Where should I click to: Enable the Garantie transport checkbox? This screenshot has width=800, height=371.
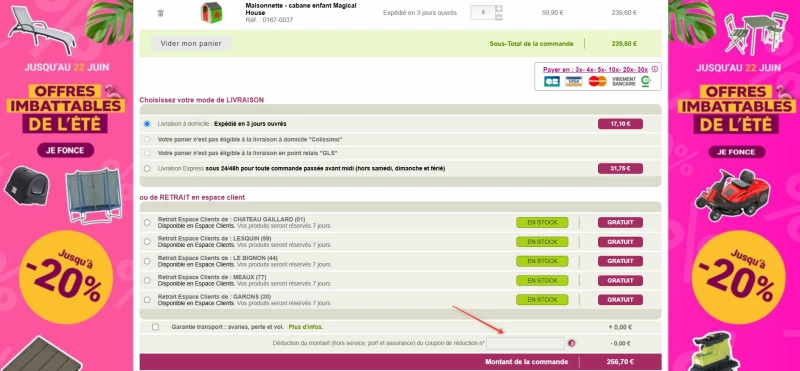click(x=156, y=327)
